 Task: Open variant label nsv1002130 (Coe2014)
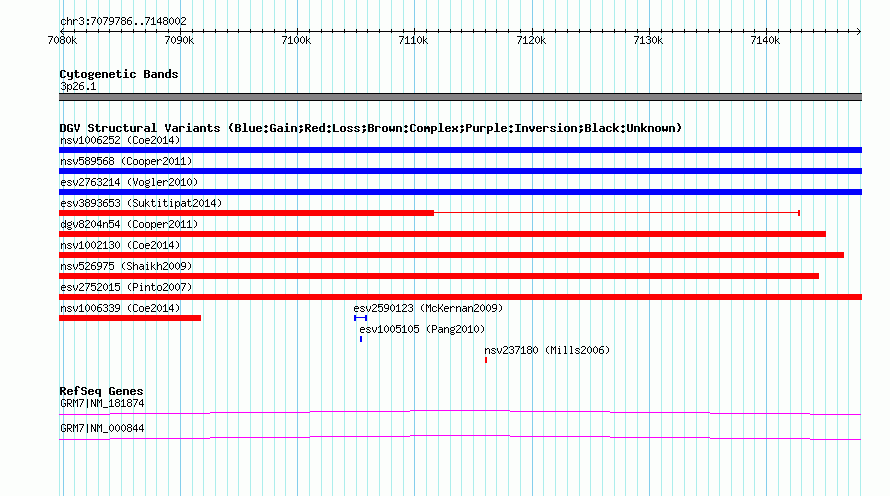120,245
